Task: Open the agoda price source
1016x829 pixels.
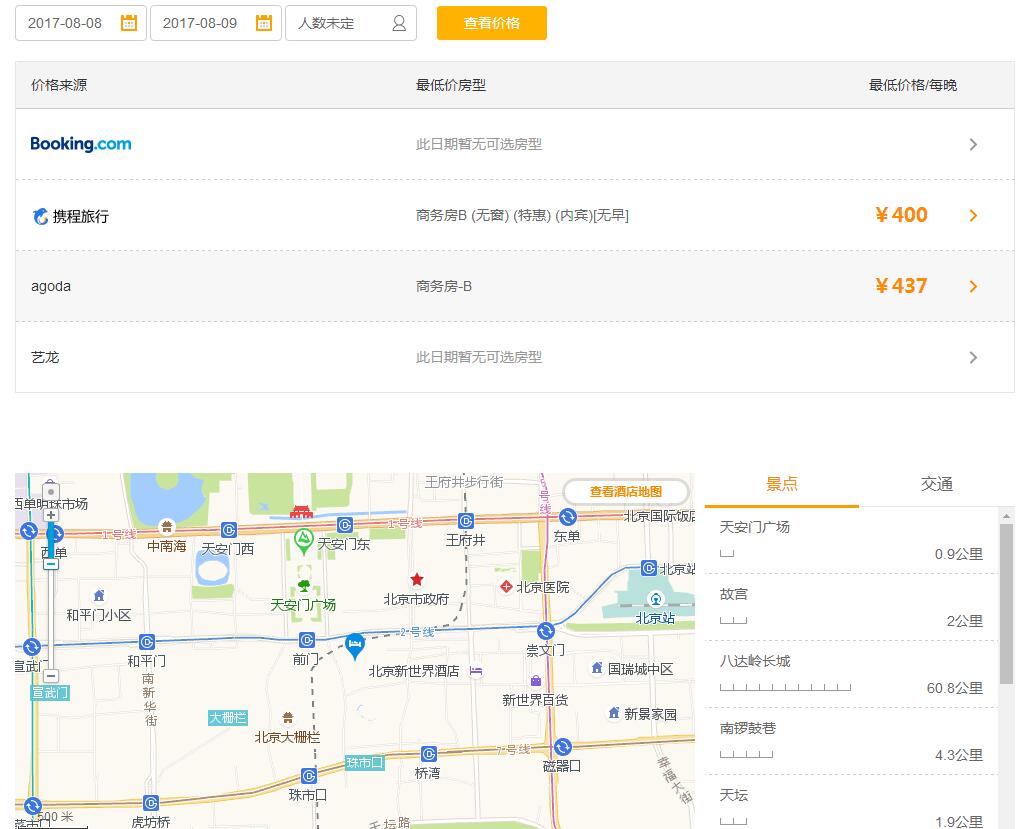Action: point(51,286)
